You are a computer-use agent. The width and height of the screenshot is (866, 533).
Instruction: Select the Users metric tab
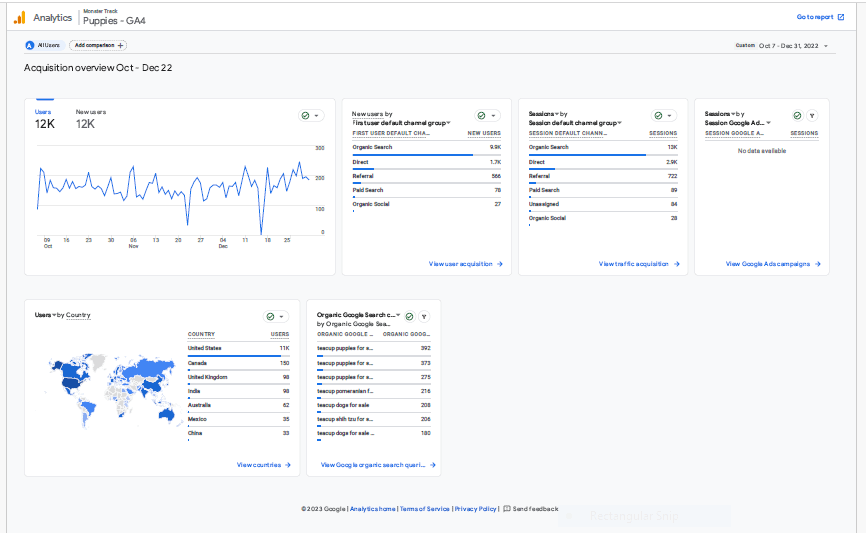tap(44, 119)
